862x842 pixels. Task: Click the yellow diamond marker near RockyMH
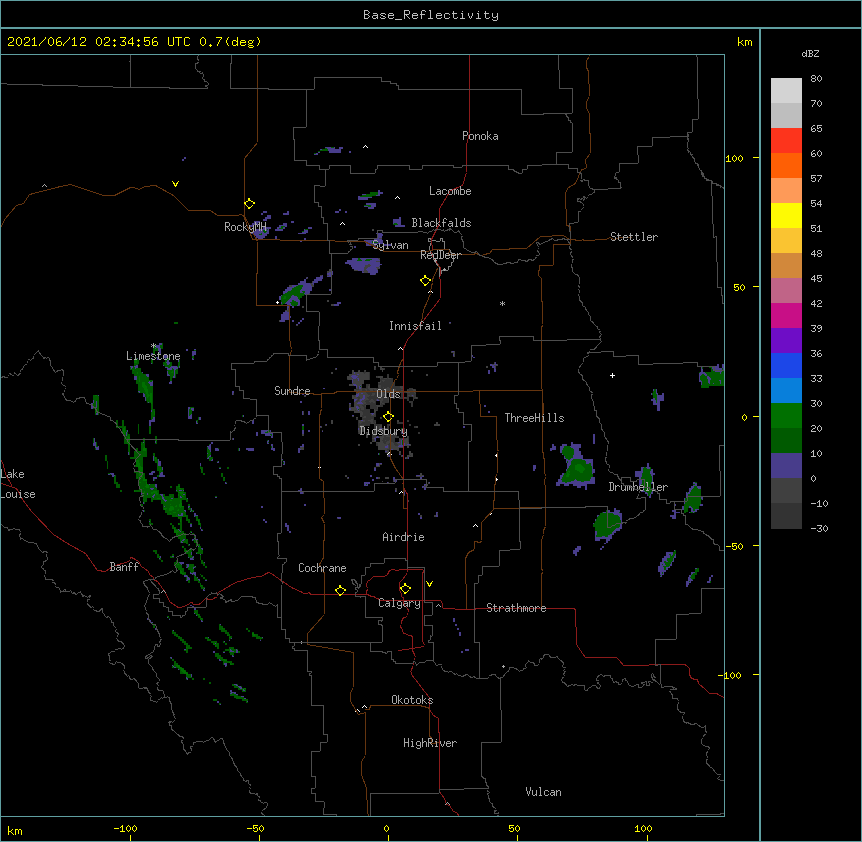tap(250, 204)
